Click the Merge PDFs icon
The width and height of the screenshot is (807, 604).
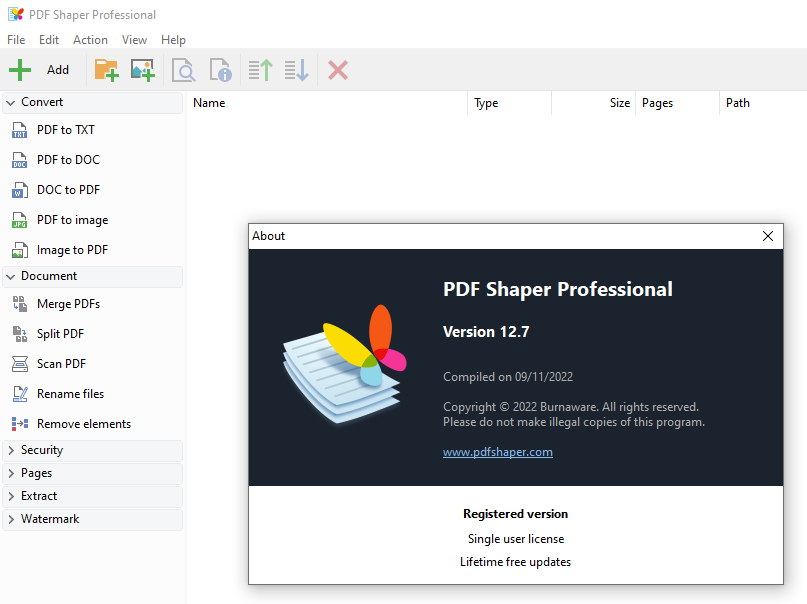click(x=20, y=304)
